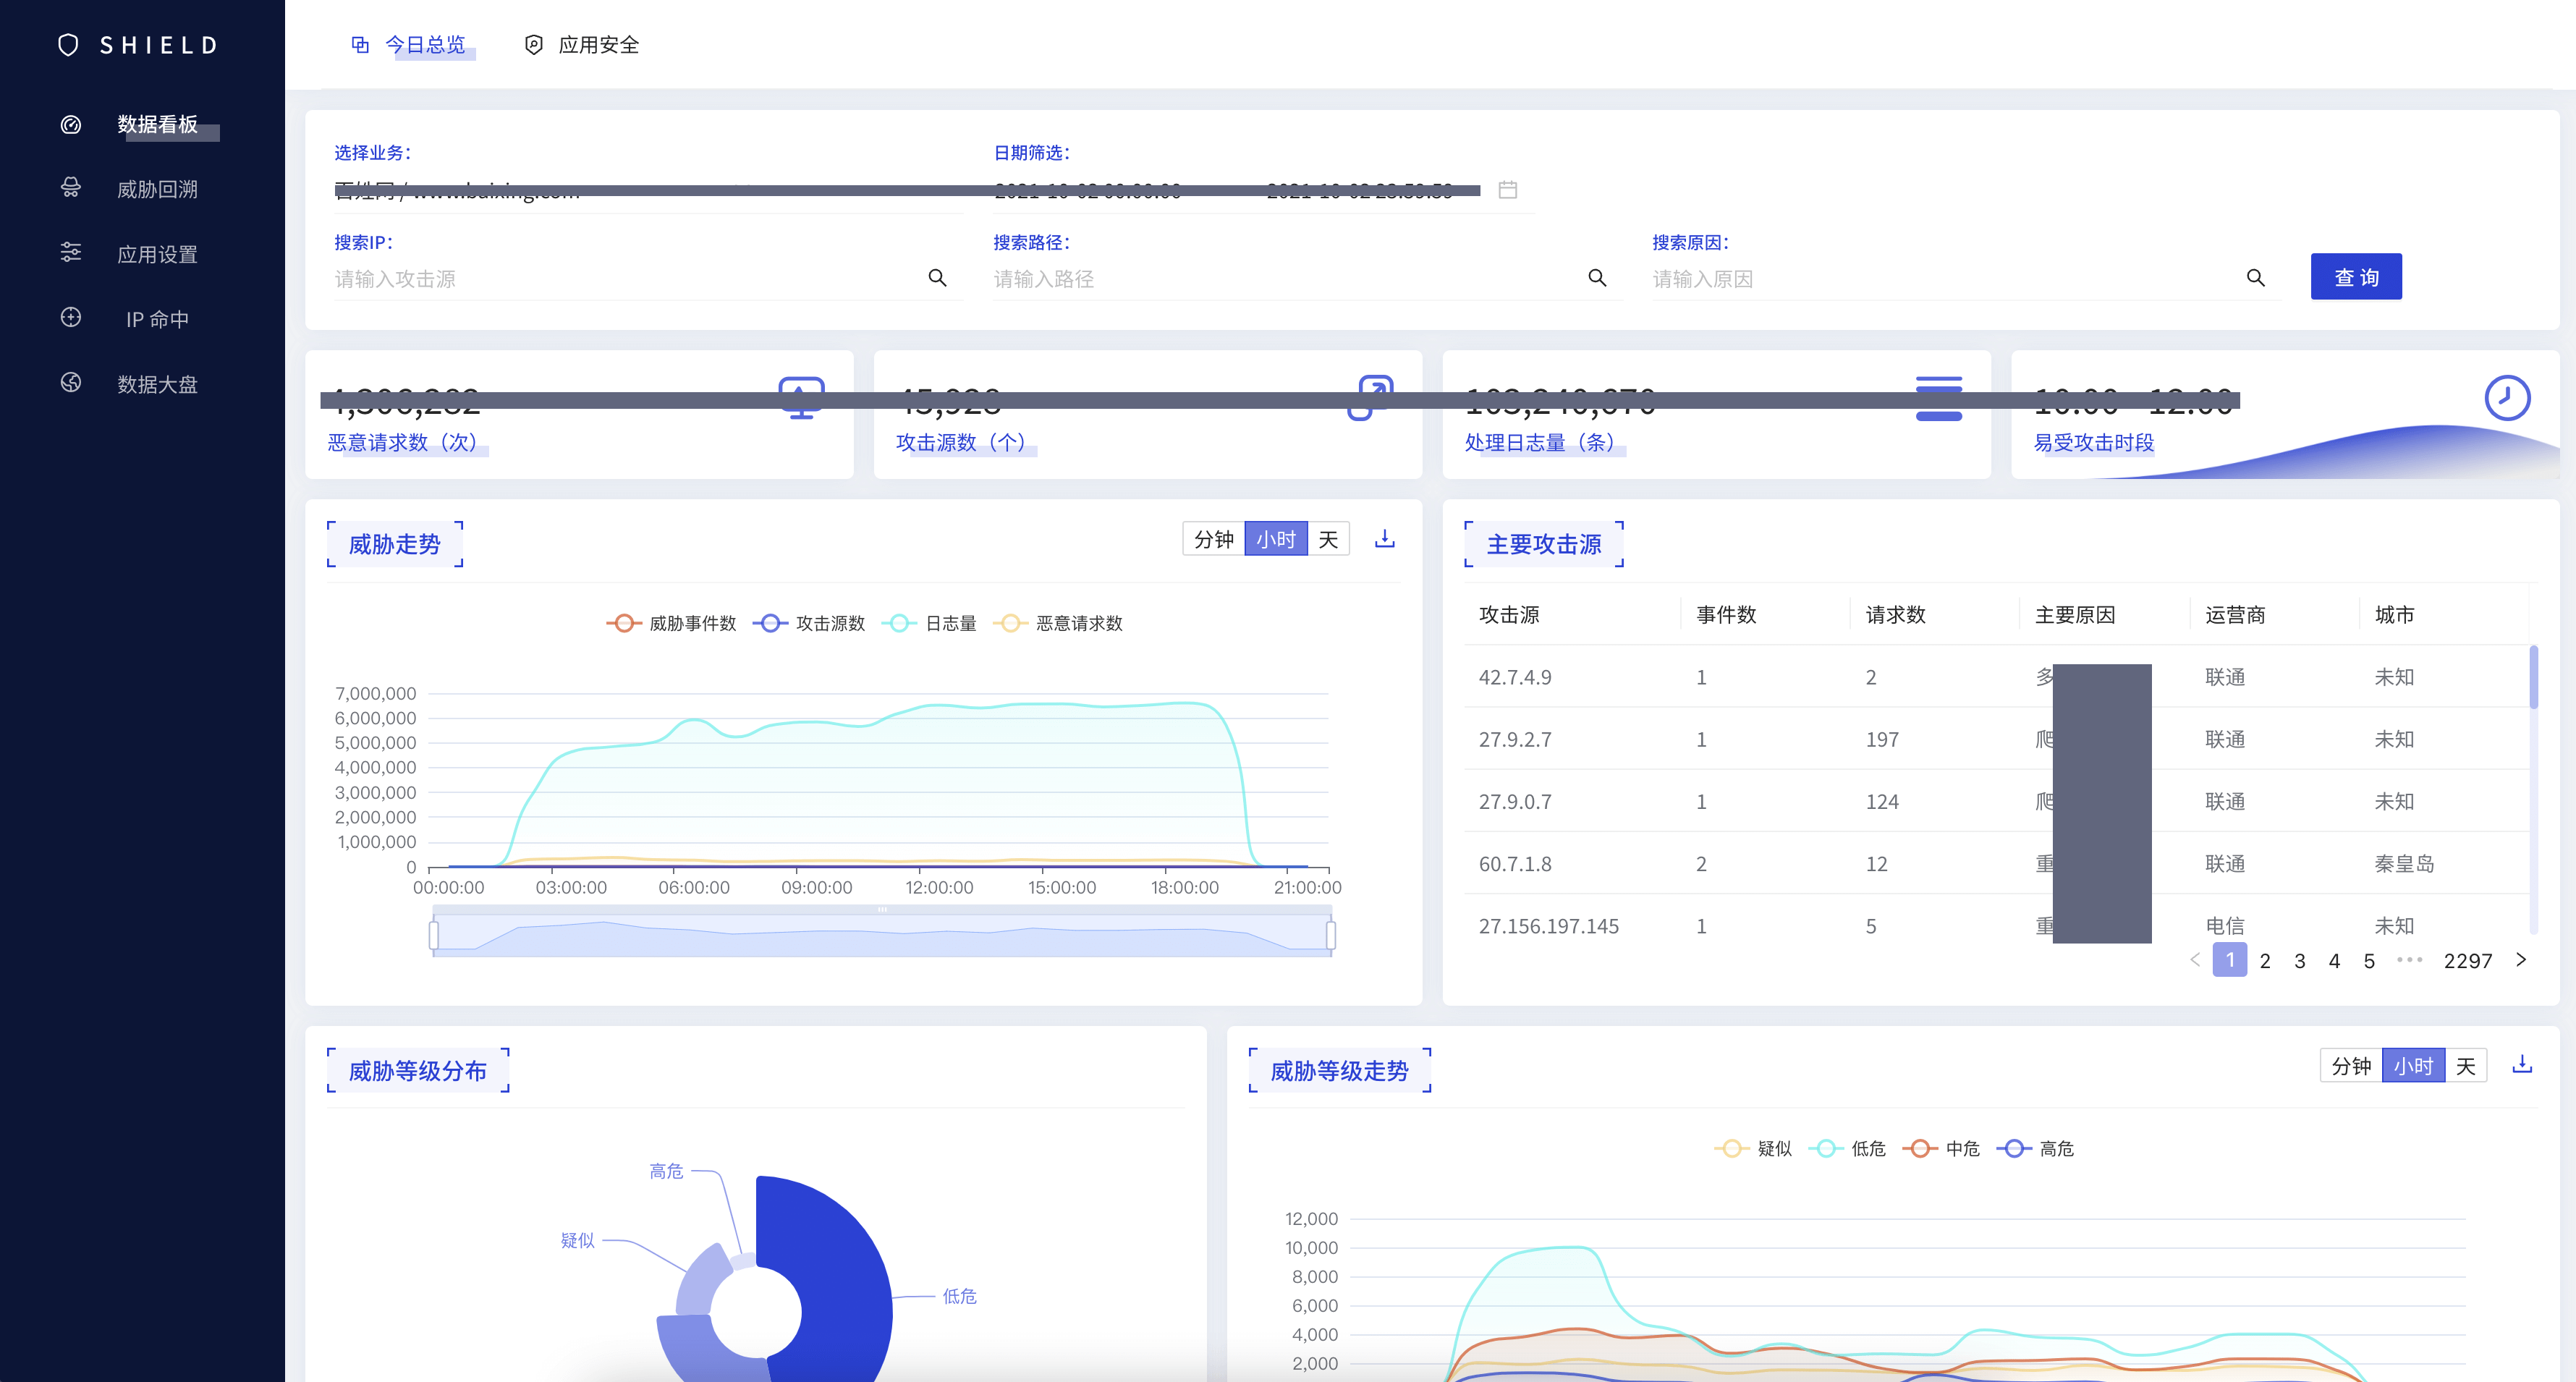Click the pagination ellipsis jump control

tap(2409, 960)
